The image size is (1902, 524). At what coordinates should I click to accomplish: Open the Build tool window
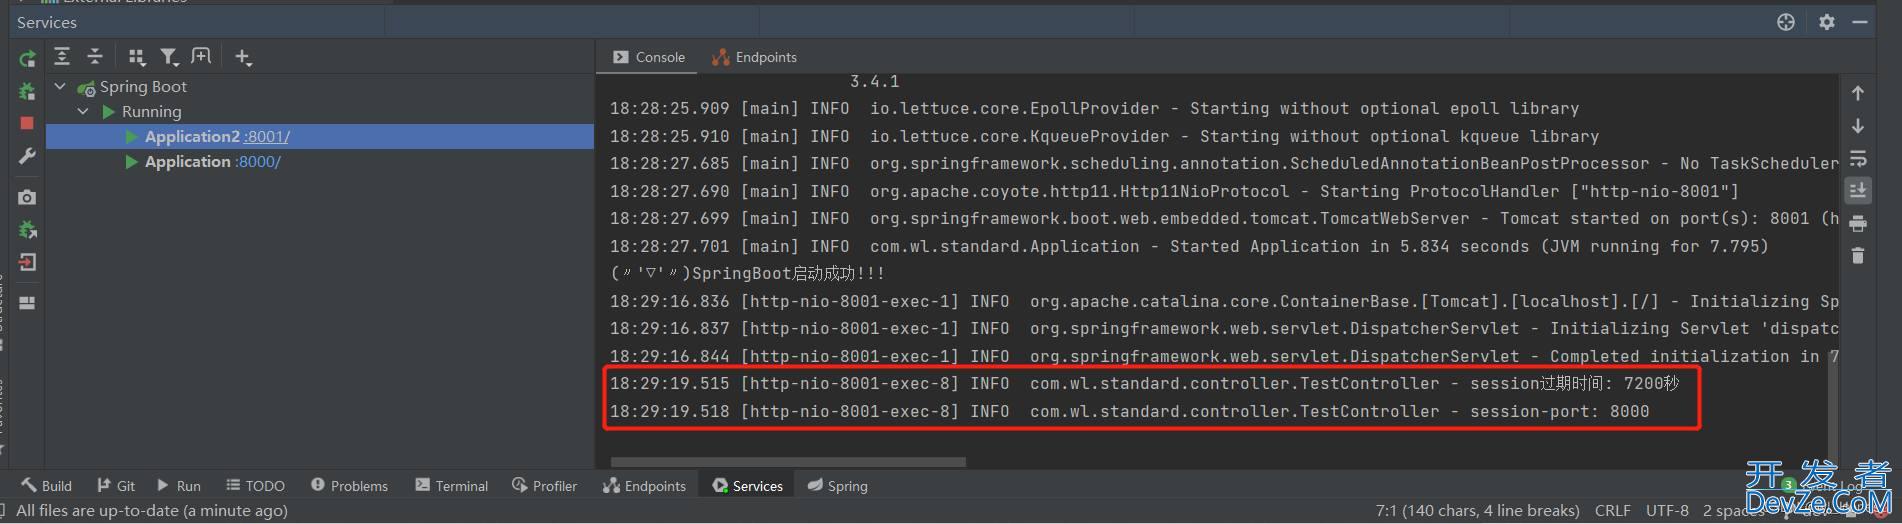click(x=47, y=486)
